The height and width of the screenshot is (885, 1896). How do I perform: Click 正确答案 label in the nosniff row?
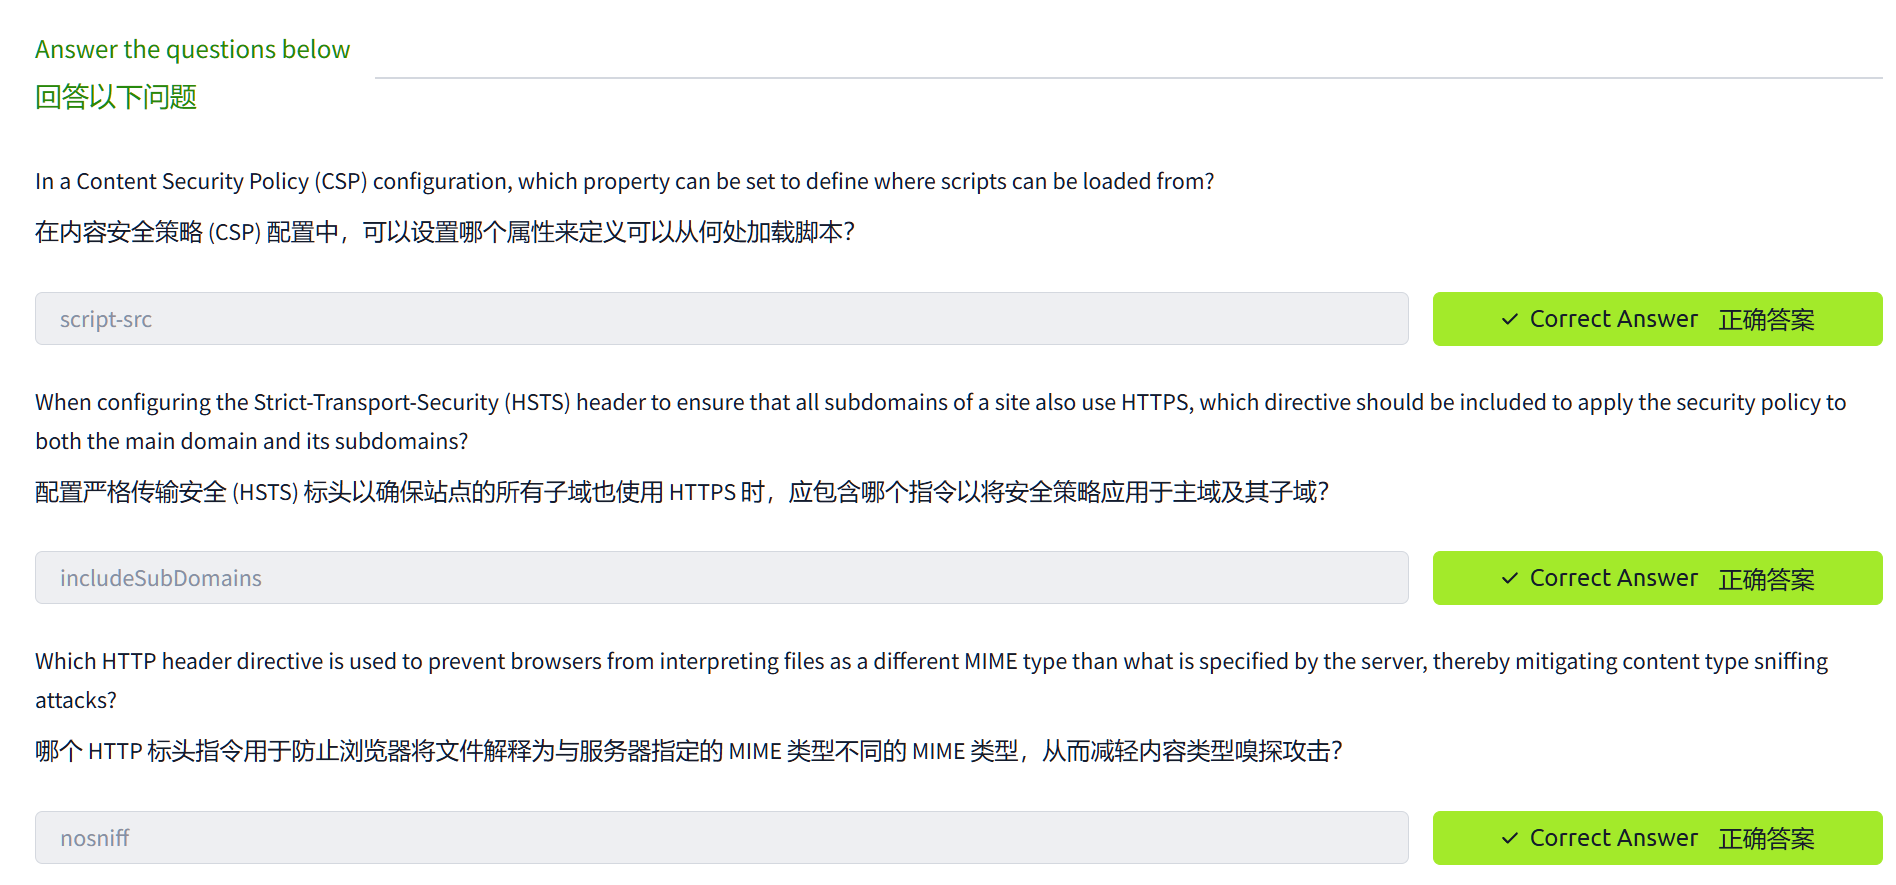[1766, 838]
